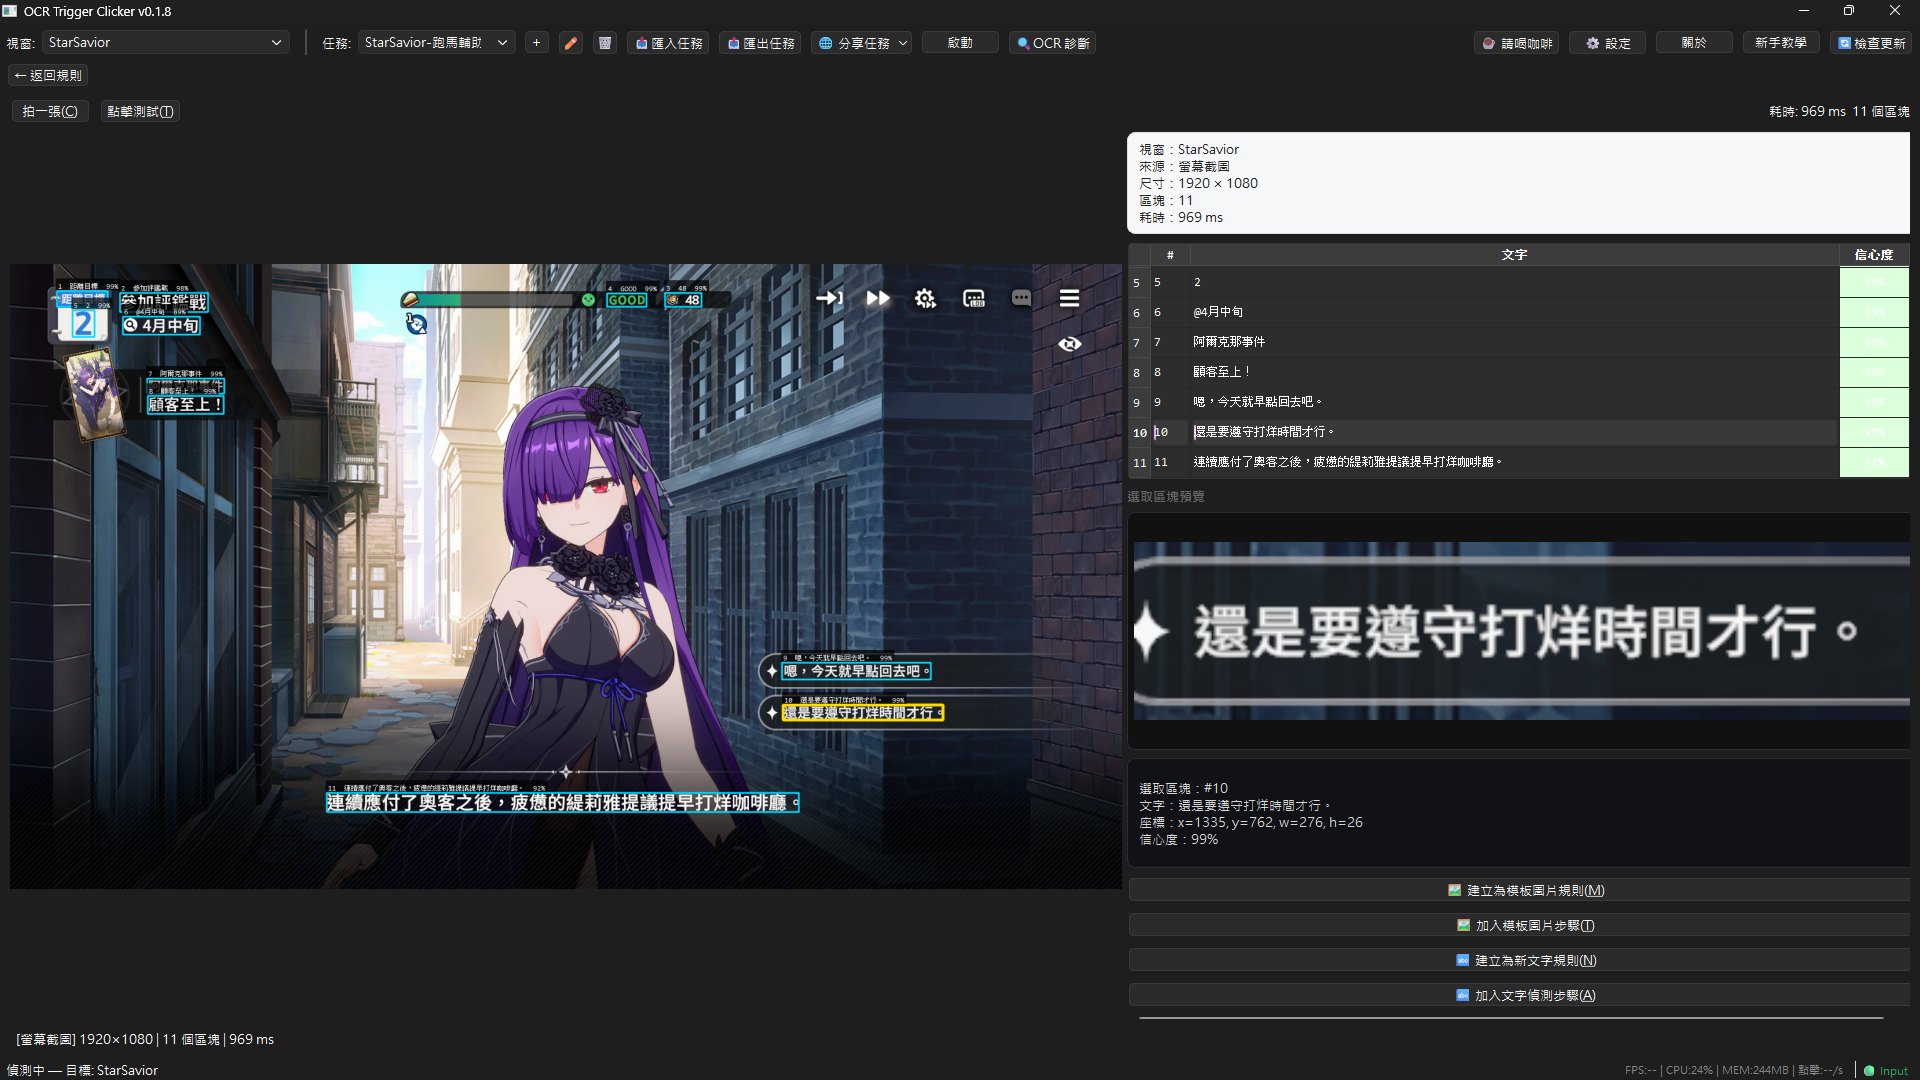Click the horizontal scrollbar below the action buttons
The image size is (1920, 1080).
click(1511, 1018)
